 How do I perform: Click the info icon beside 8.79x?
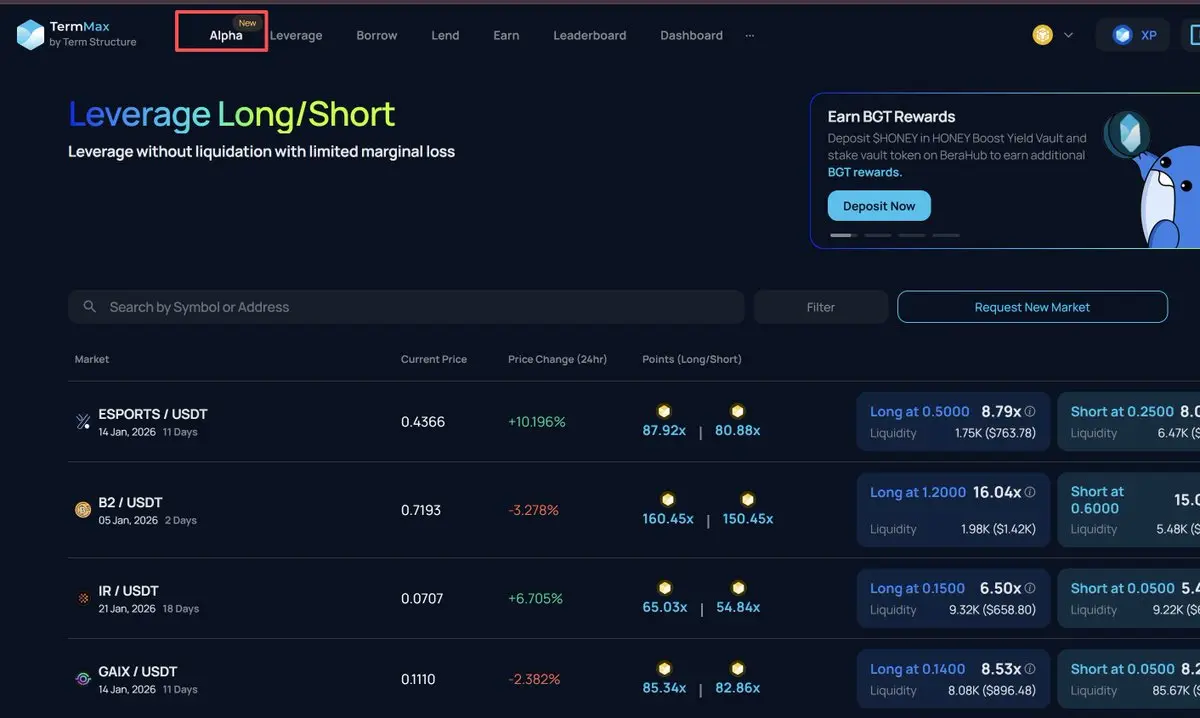coord(1030,411)
